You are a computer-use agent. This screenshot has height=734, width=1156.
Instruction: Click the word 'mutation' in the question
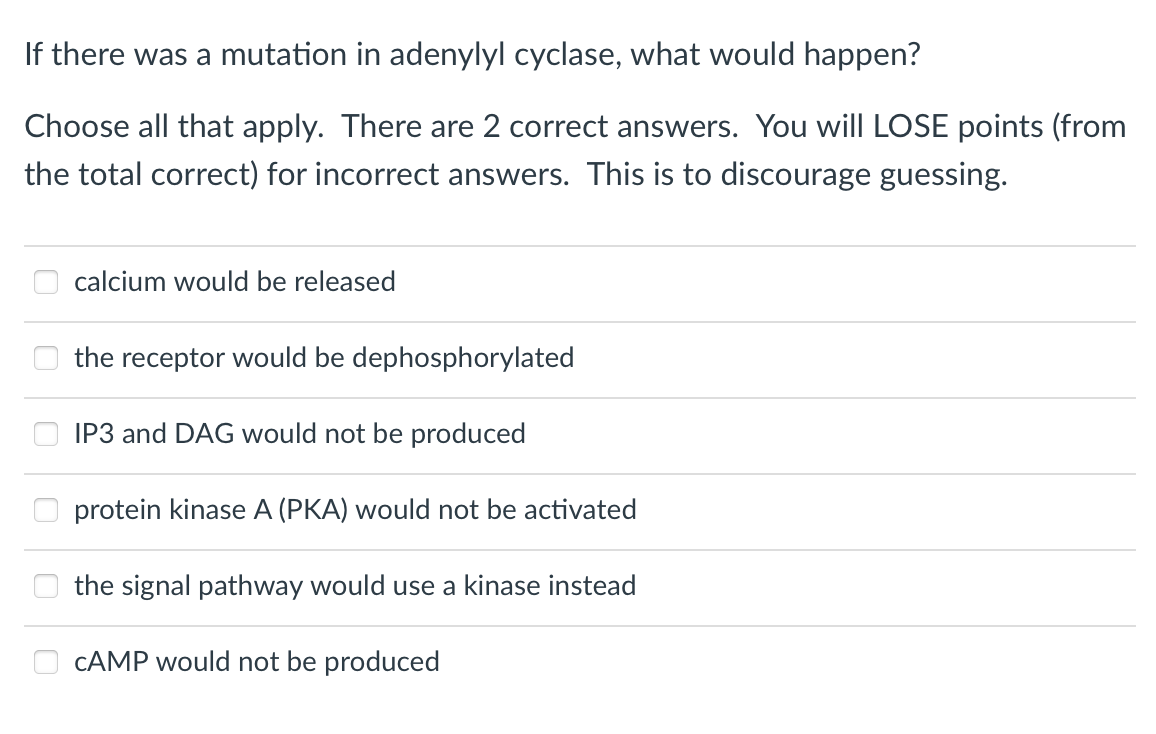point(282,54)
